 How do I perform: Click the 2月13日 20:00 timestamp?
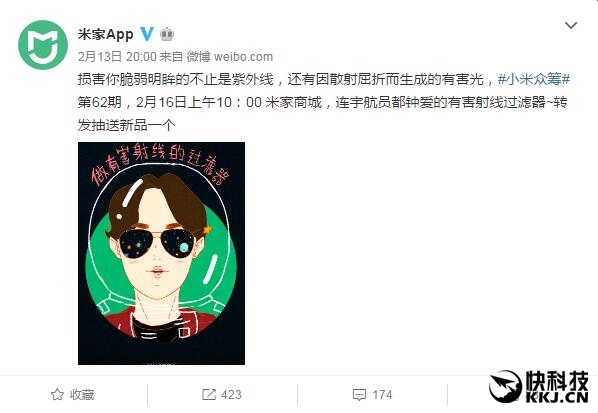117,57
